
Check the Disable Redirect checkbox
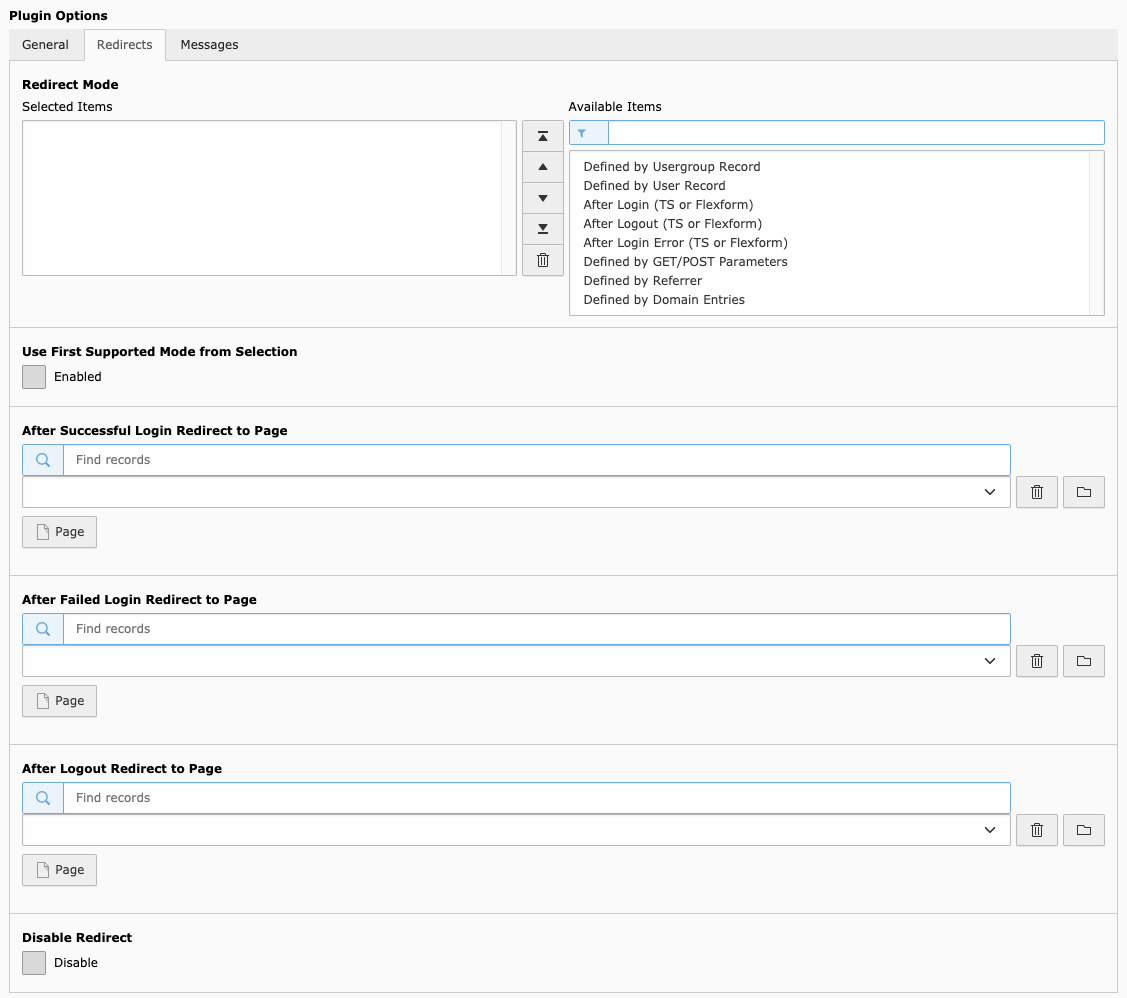[33, 962]
